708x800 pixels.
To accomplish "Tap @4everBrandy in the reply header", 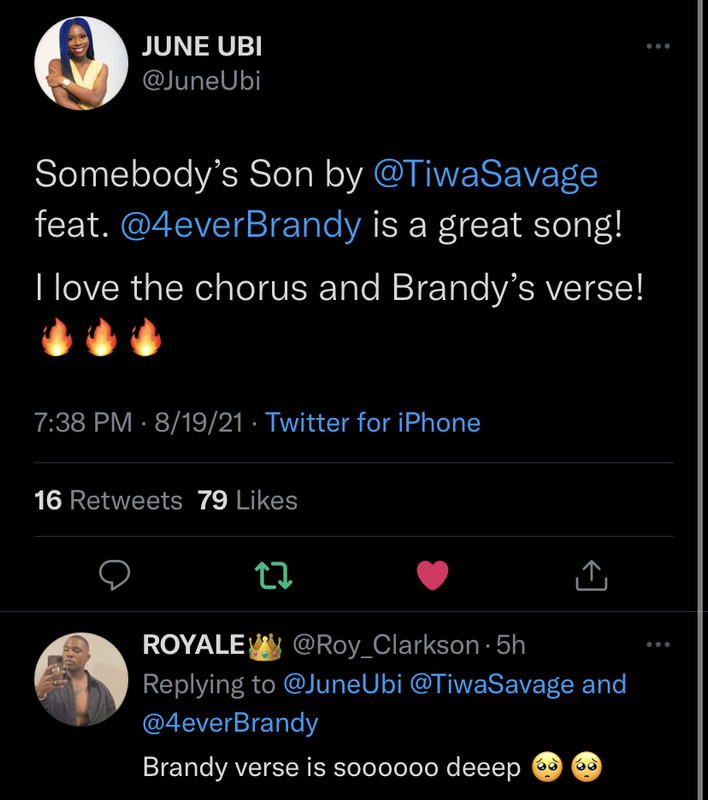I will click(231, 723).
